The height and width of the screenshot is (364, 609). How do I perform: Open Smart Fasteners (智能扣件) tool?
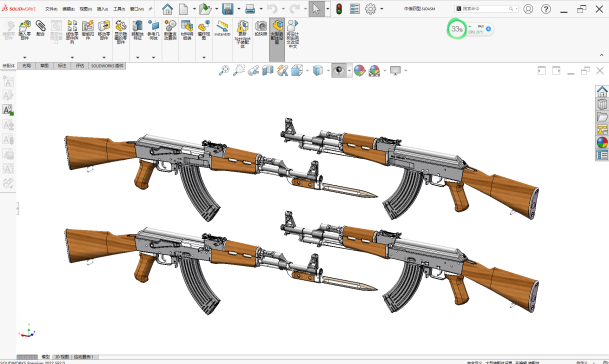tap(88, 30)
